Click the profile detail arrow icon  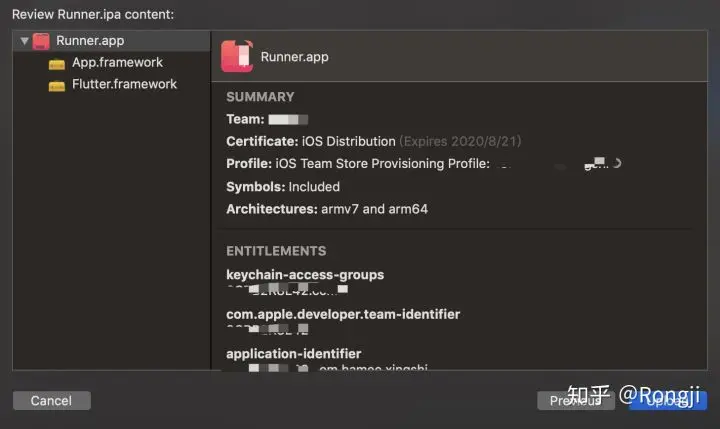point(617,163)
